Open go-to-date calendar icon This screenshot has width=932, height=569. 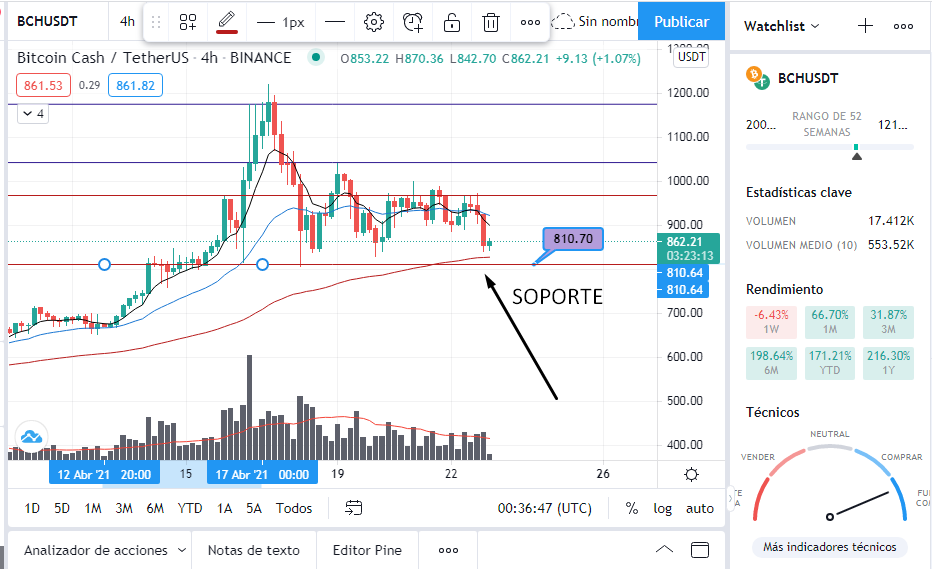point(354,508)
